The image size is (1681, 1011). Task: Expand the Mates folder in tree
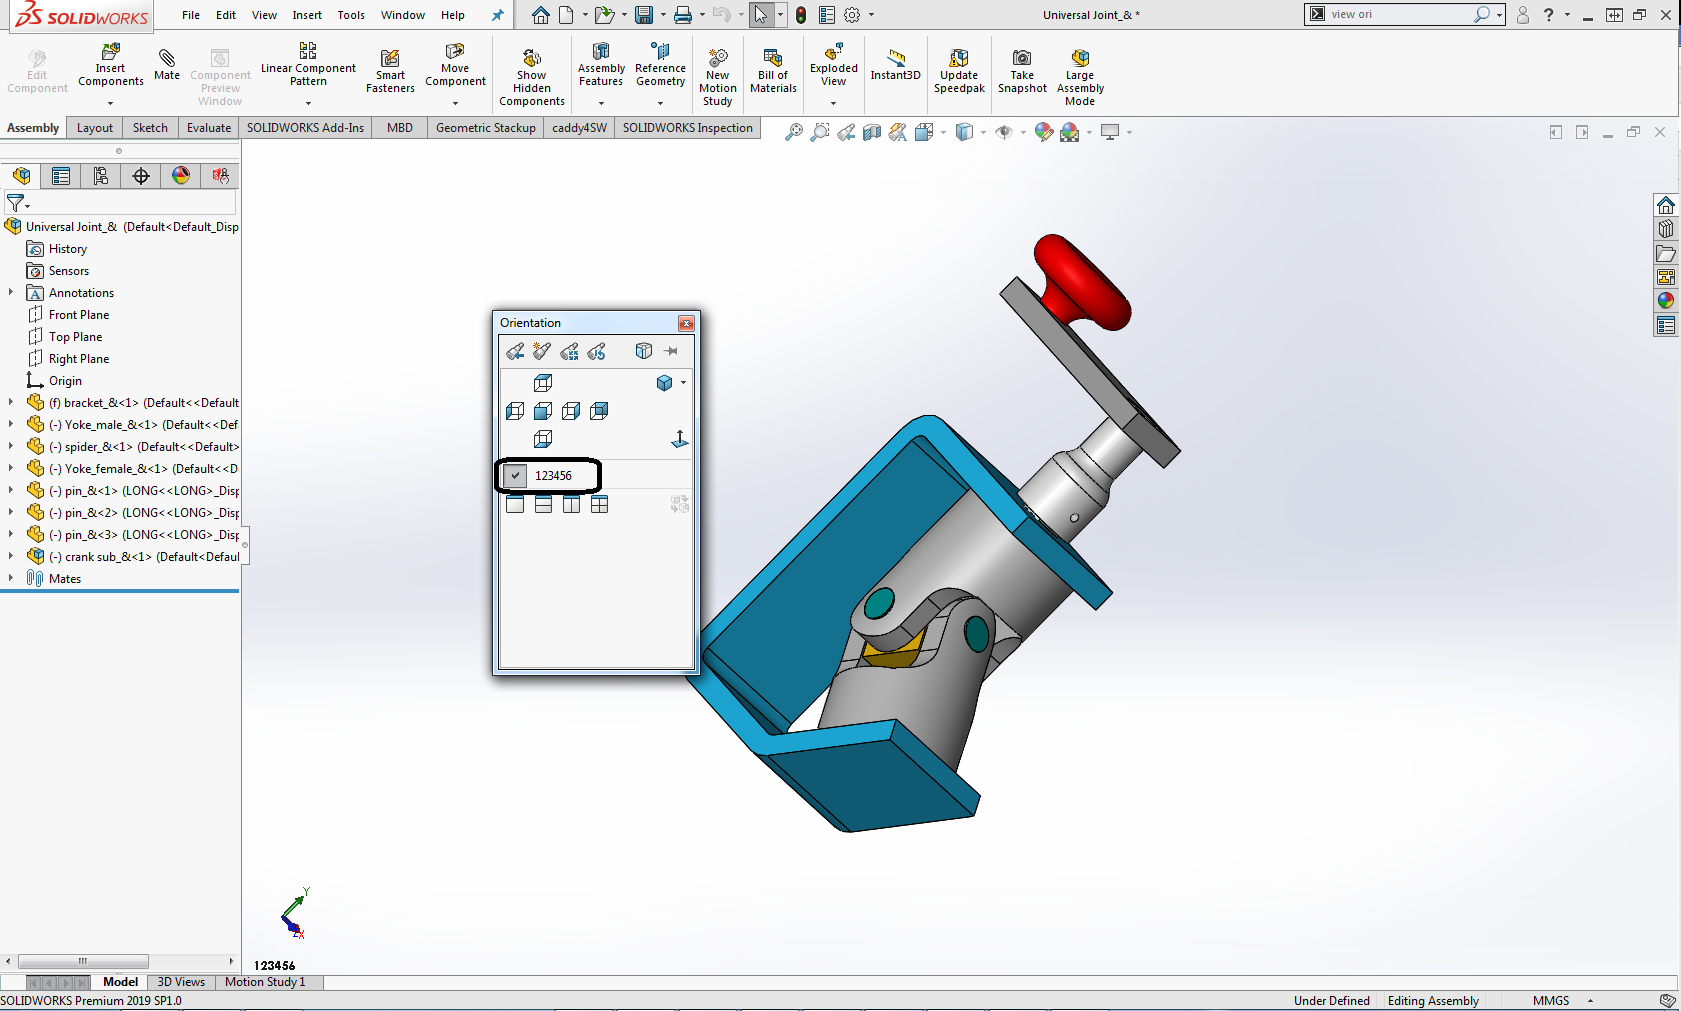click(11, 578)
